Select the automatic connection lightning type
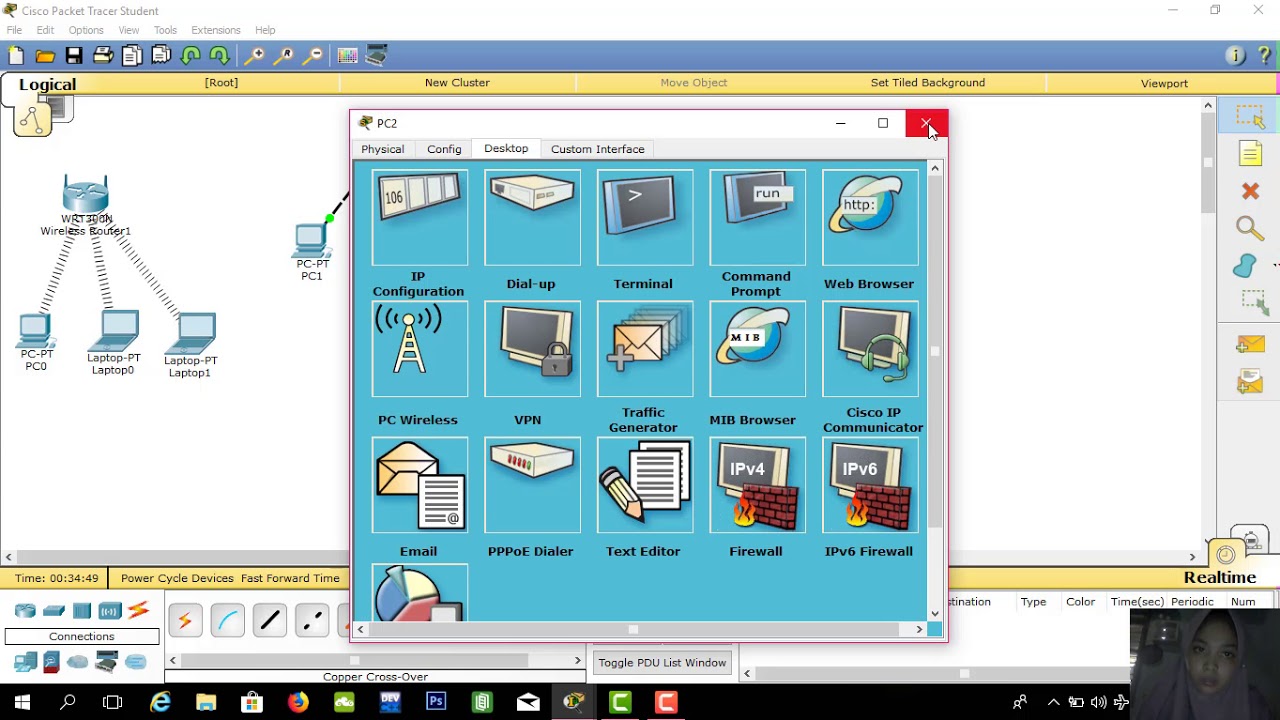Viewport: 1280px width, 720px height. point(185,621)
